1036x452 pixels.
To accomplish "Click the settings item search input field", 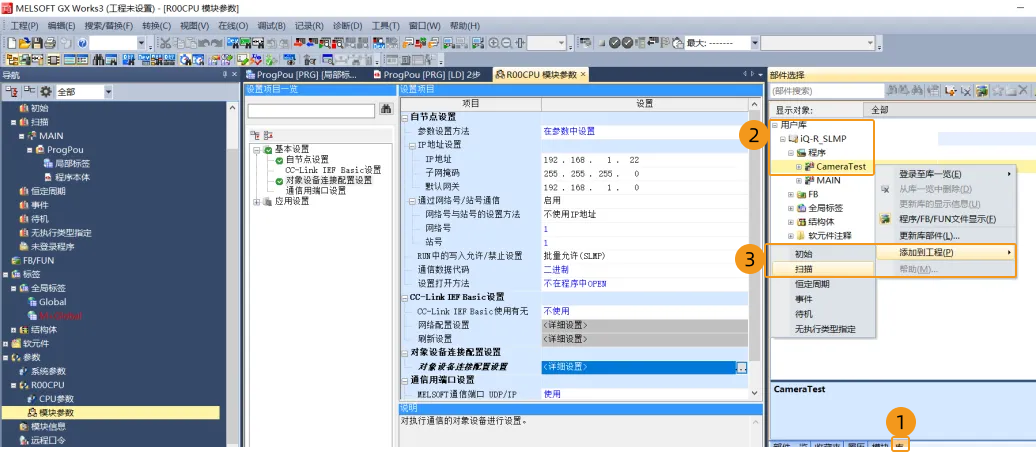I will tap(311, 110).
